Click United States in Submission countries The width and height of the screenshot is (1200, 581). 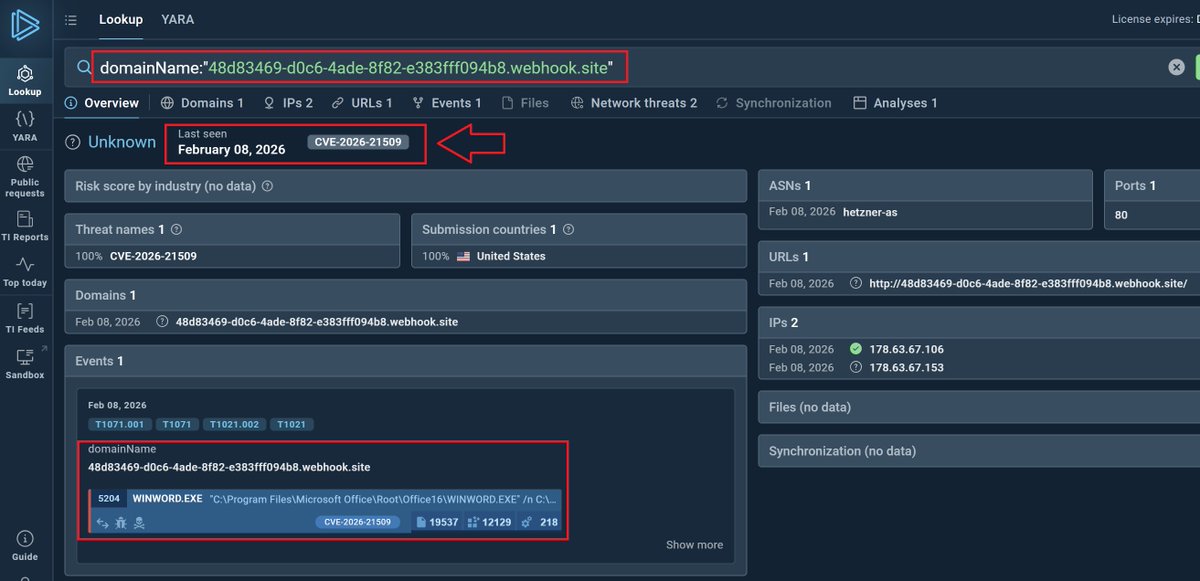point(511,256)
